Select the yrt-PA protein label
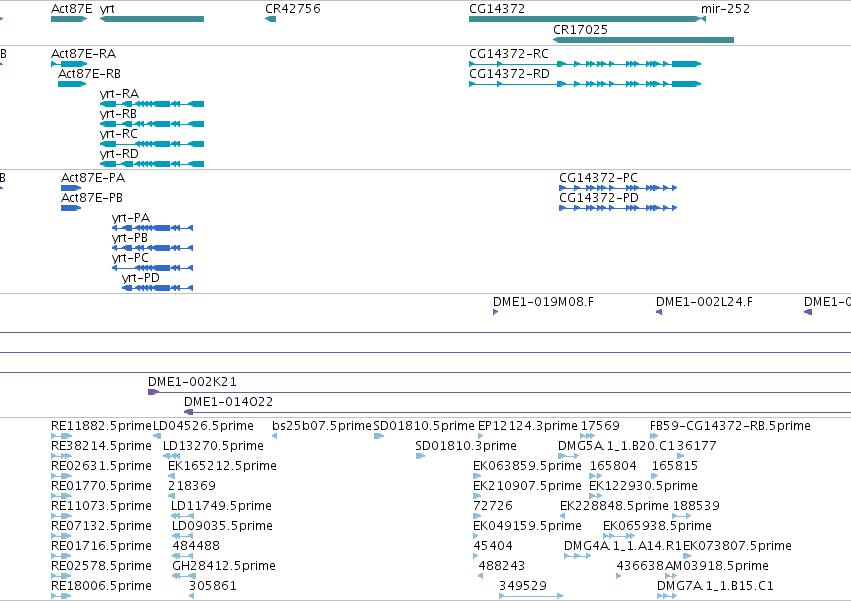The width and height of the screenshot is (851, 601). coord(131,218)
